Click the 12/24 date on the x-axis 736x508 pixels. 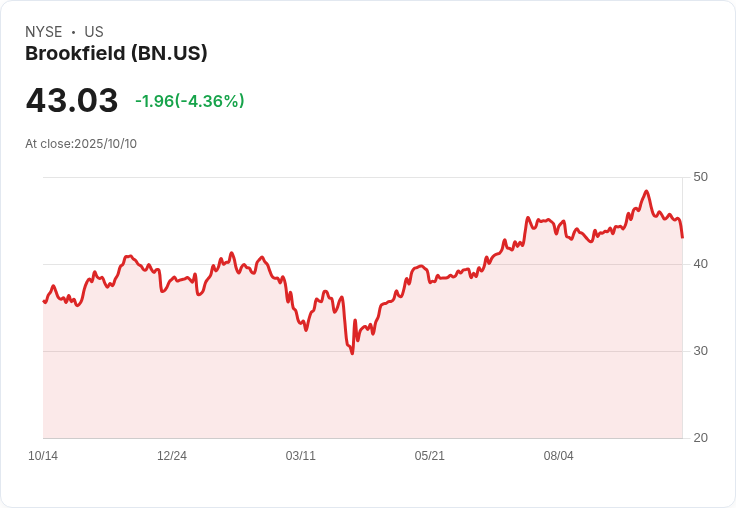click(172, 456)
